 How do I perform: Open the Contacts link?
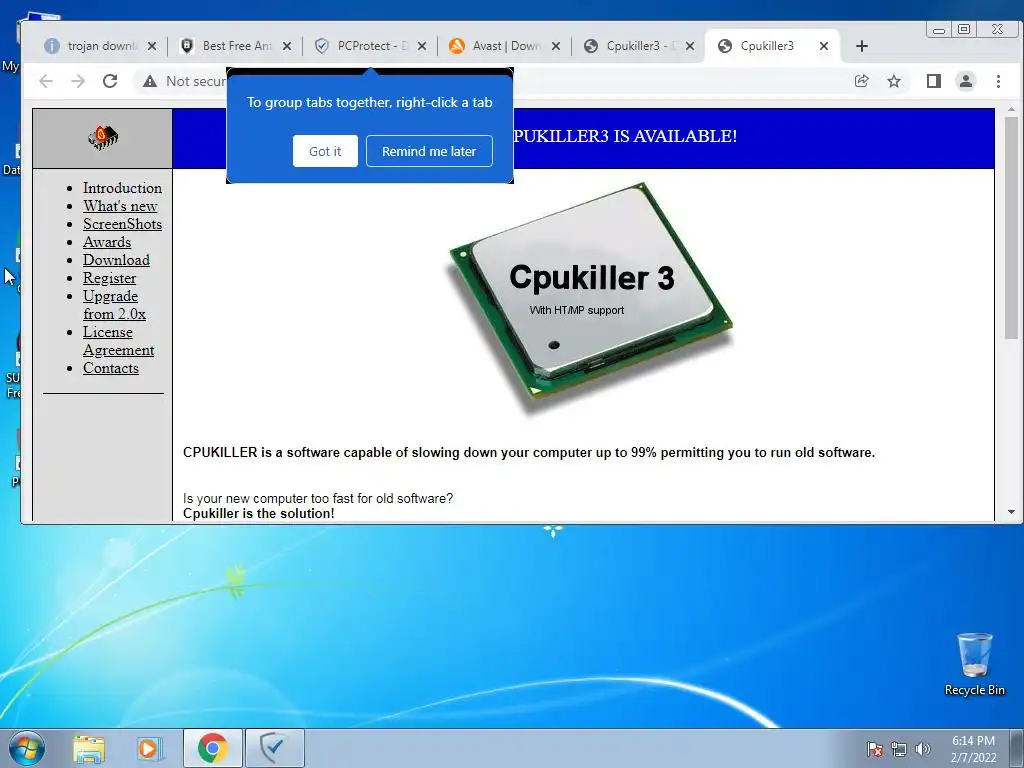click(x=111, y=368)
